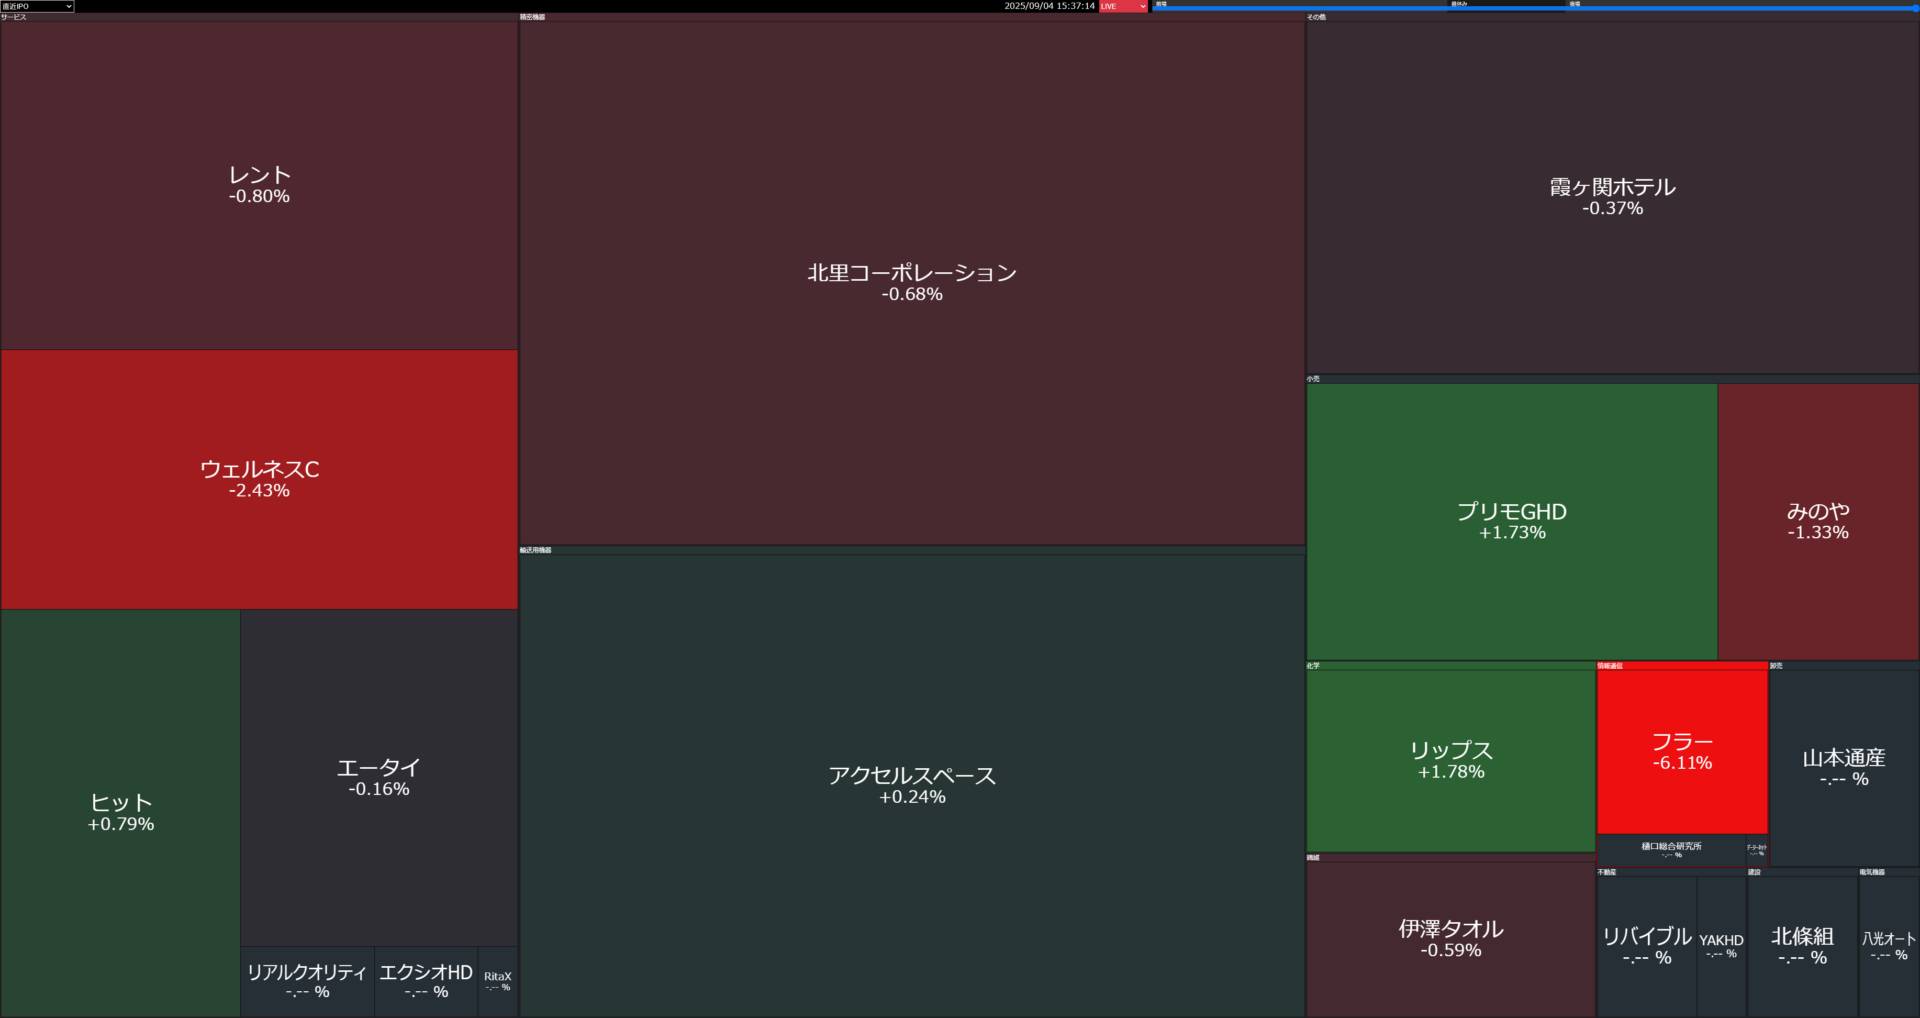The width and height of the screenshot is (1920, 1018).
Task: Select the ヒット tile
Action: click(x=120, y=813)
